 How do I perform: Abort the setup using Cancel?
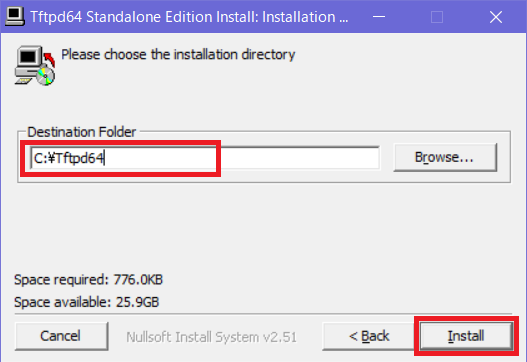61,336
